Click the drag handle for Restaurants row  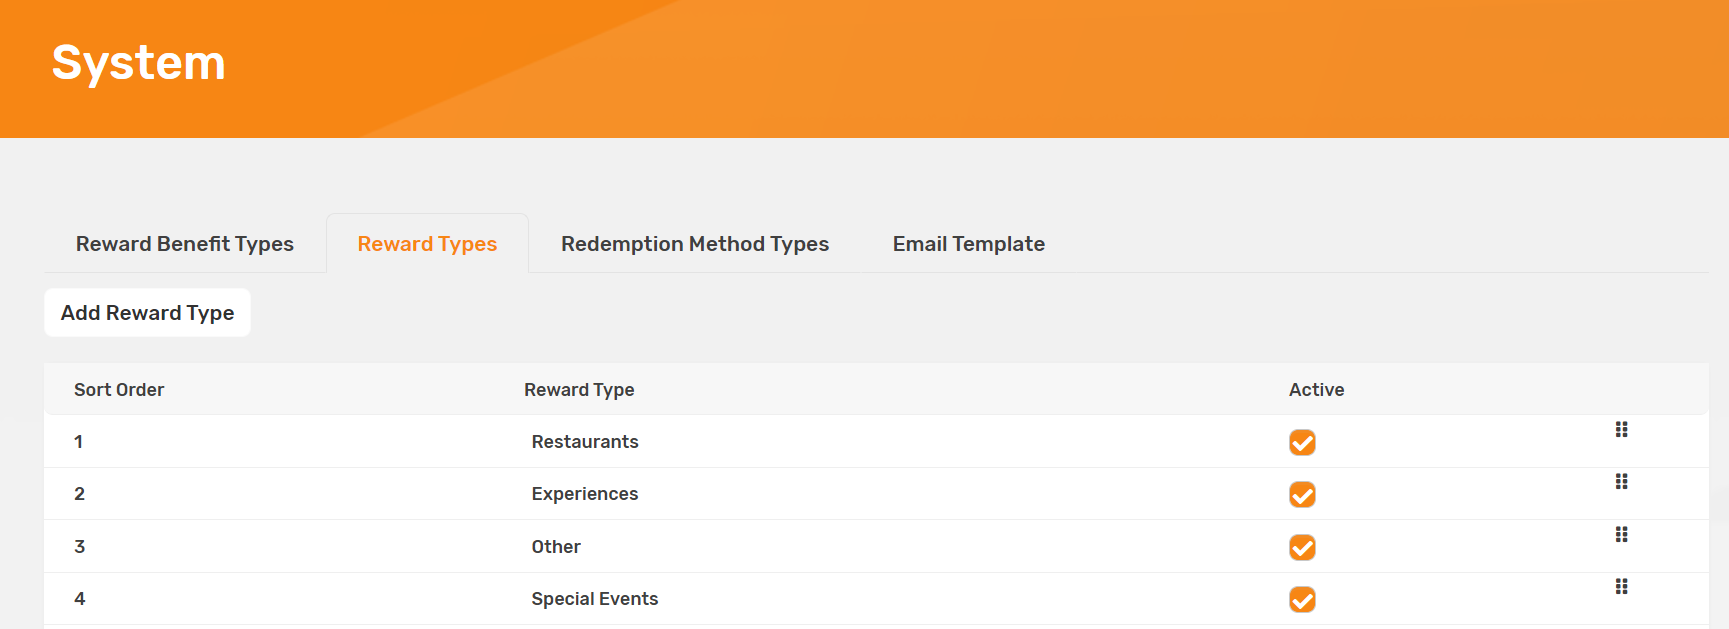click(1621, 430)
